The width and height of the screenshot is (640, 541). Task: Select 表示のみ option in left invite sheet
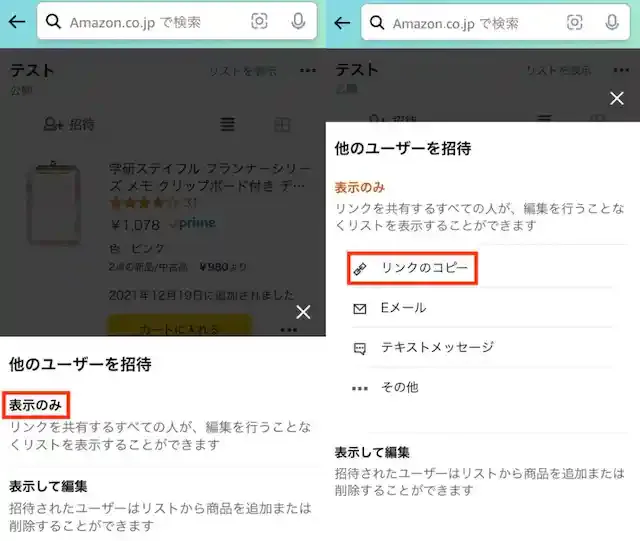tap(36, 405)
